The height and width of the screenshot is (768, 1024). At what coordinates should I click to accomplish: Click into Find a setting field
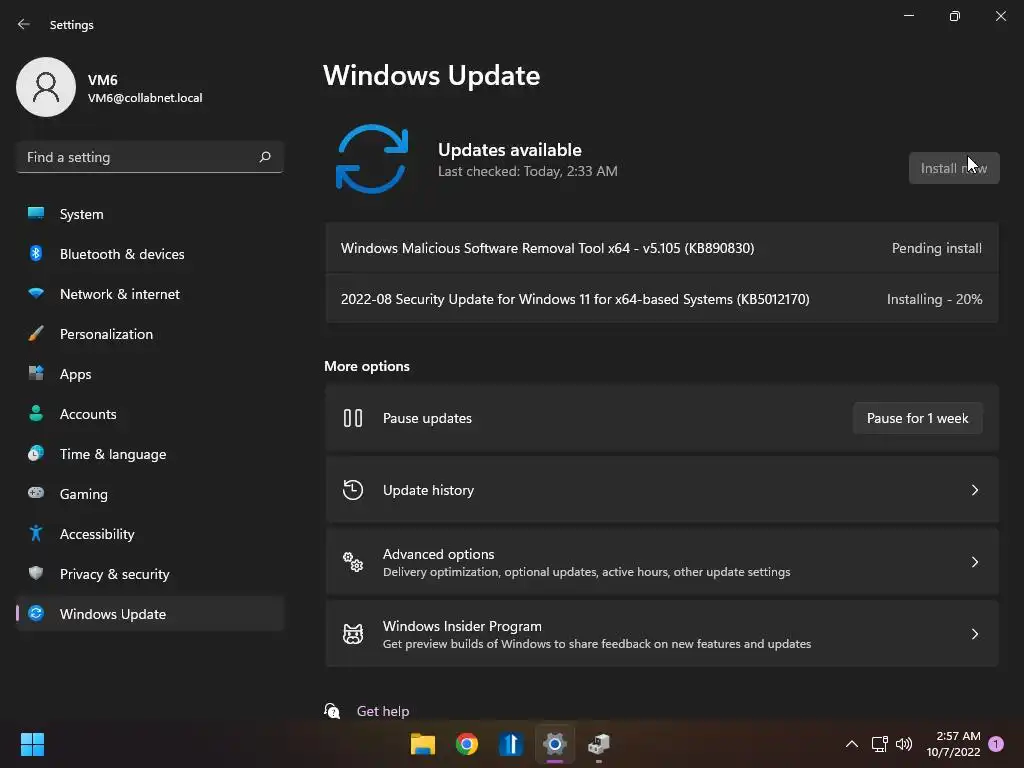coord(150,157)
